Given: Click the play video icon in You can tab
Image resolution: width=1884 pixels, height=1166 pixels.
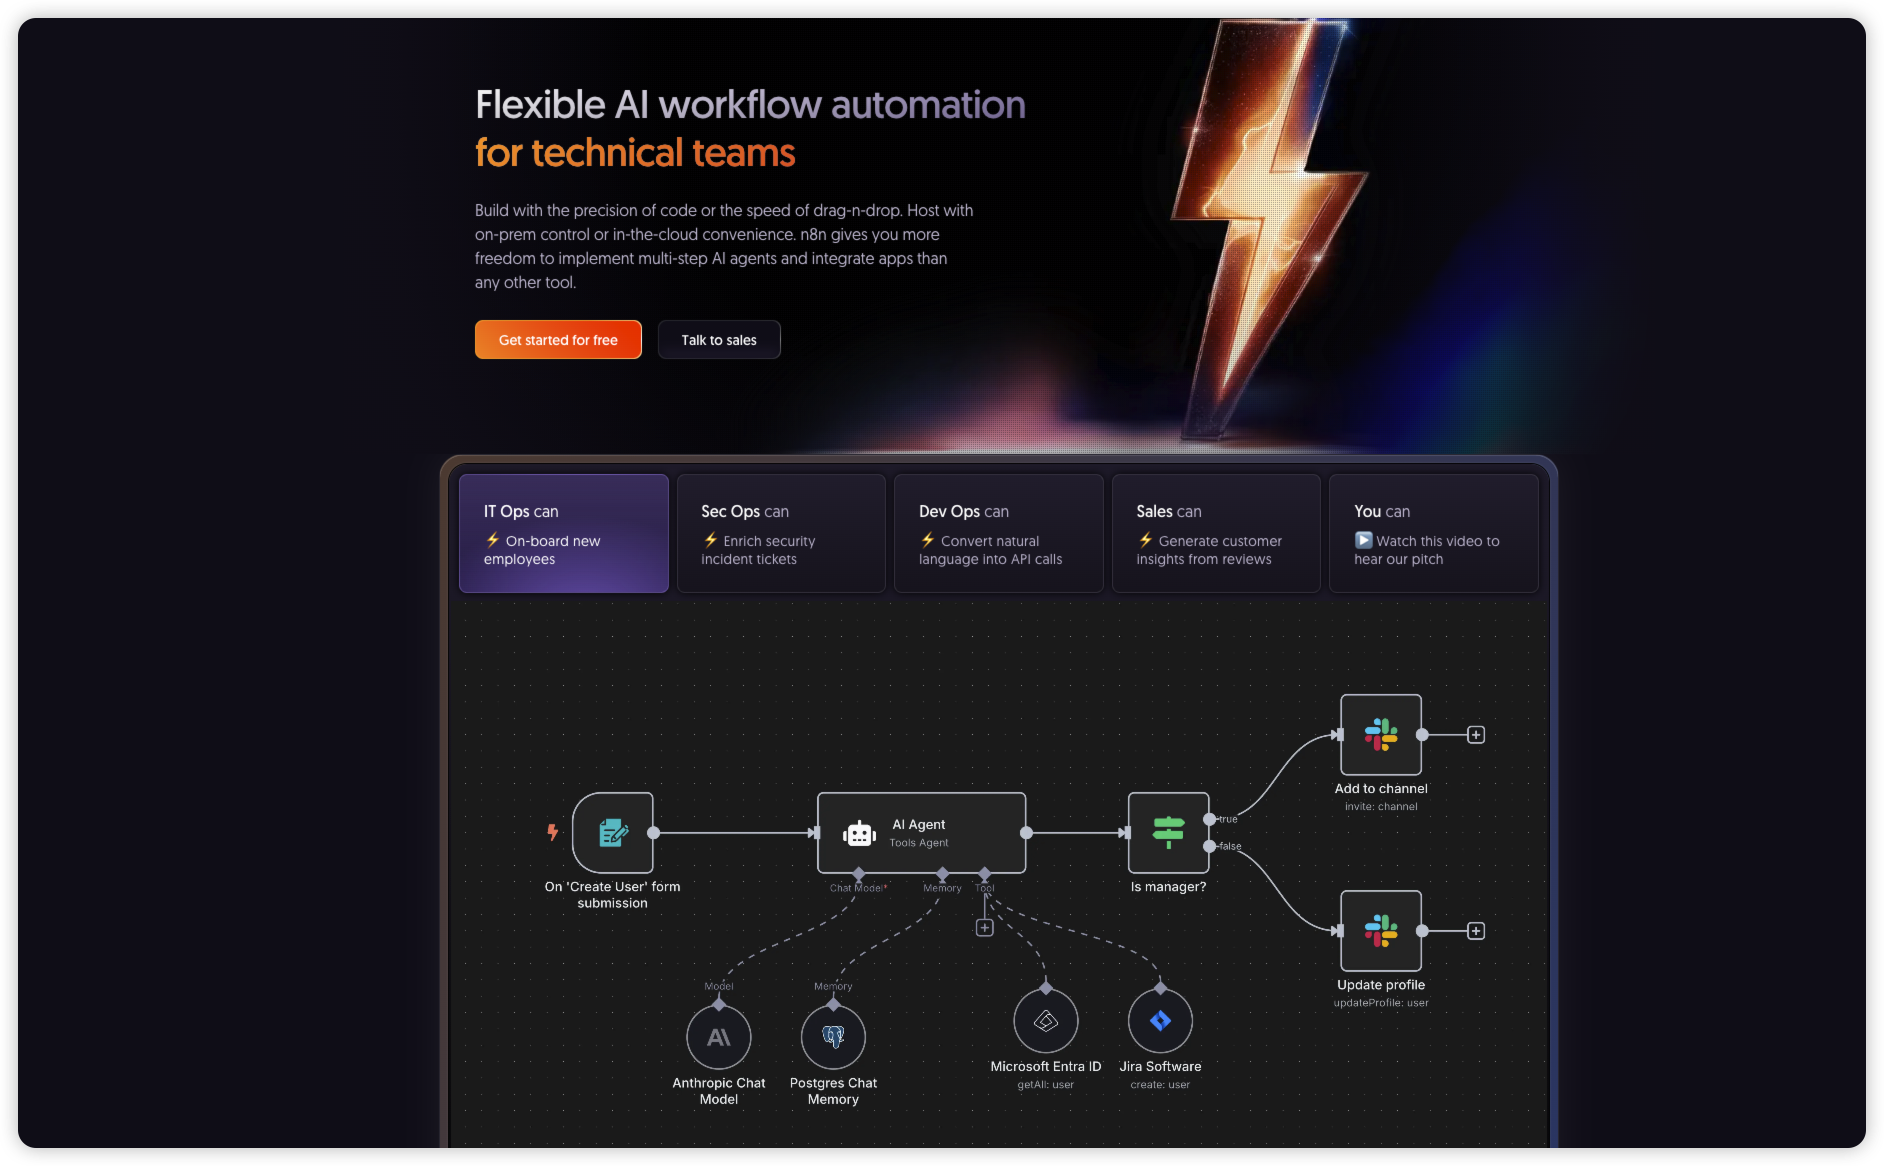Looking at the screenshot, I should point(1364,540).
